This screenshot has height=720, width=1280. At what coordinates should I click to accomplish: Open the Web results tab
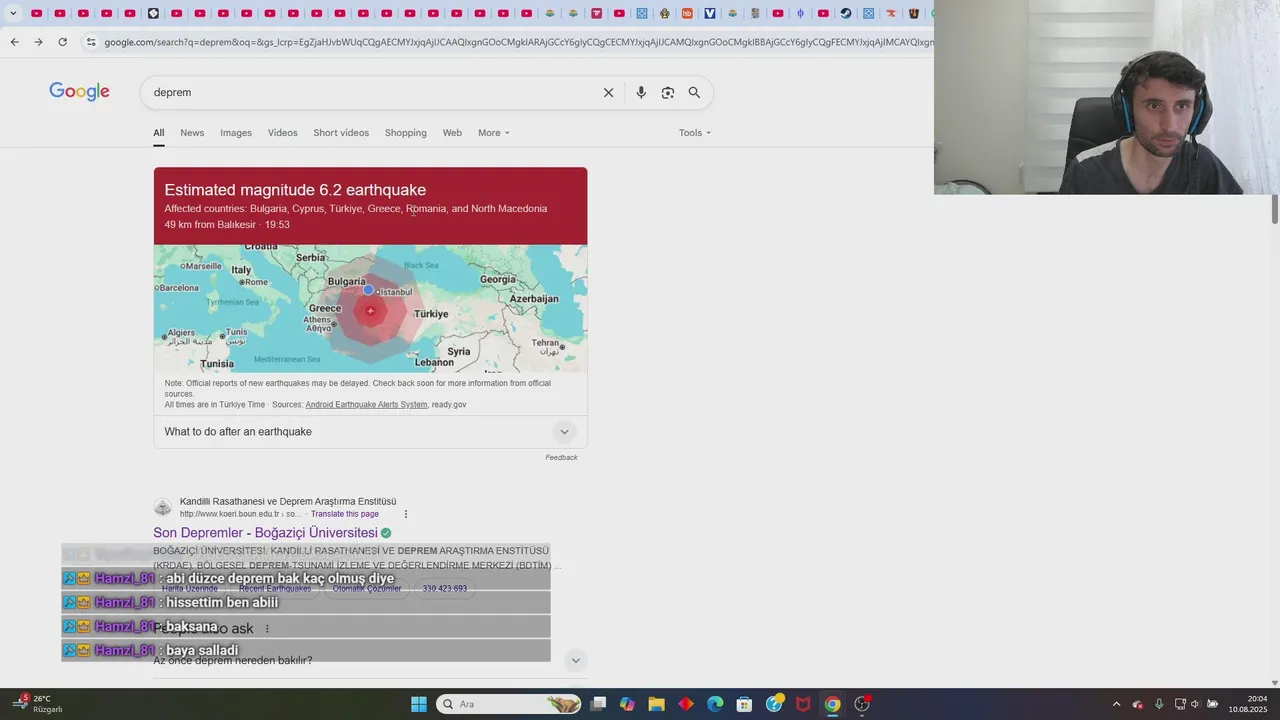click(452, 133)
